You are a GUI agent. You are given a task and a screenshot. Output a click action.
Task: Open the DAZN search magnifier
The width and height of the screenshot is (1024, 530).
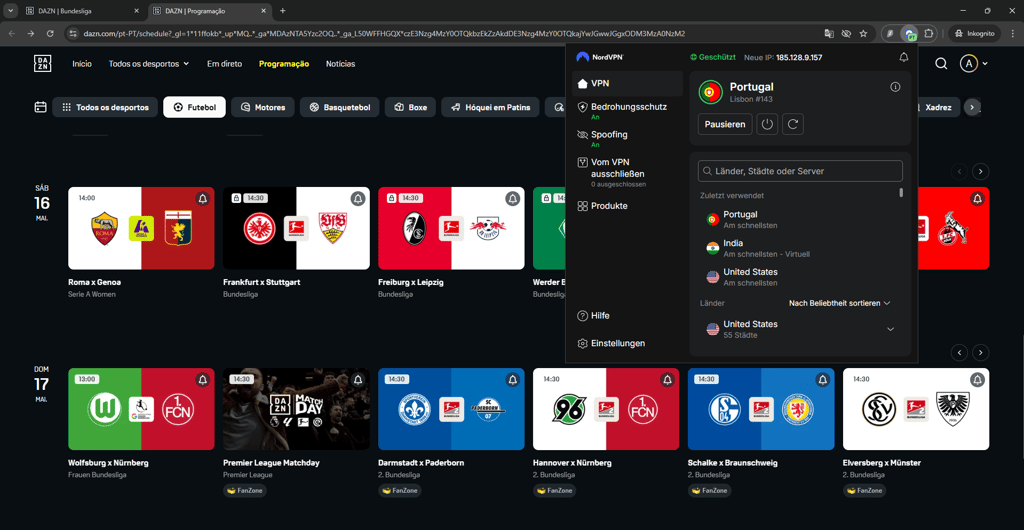point(941,63)
